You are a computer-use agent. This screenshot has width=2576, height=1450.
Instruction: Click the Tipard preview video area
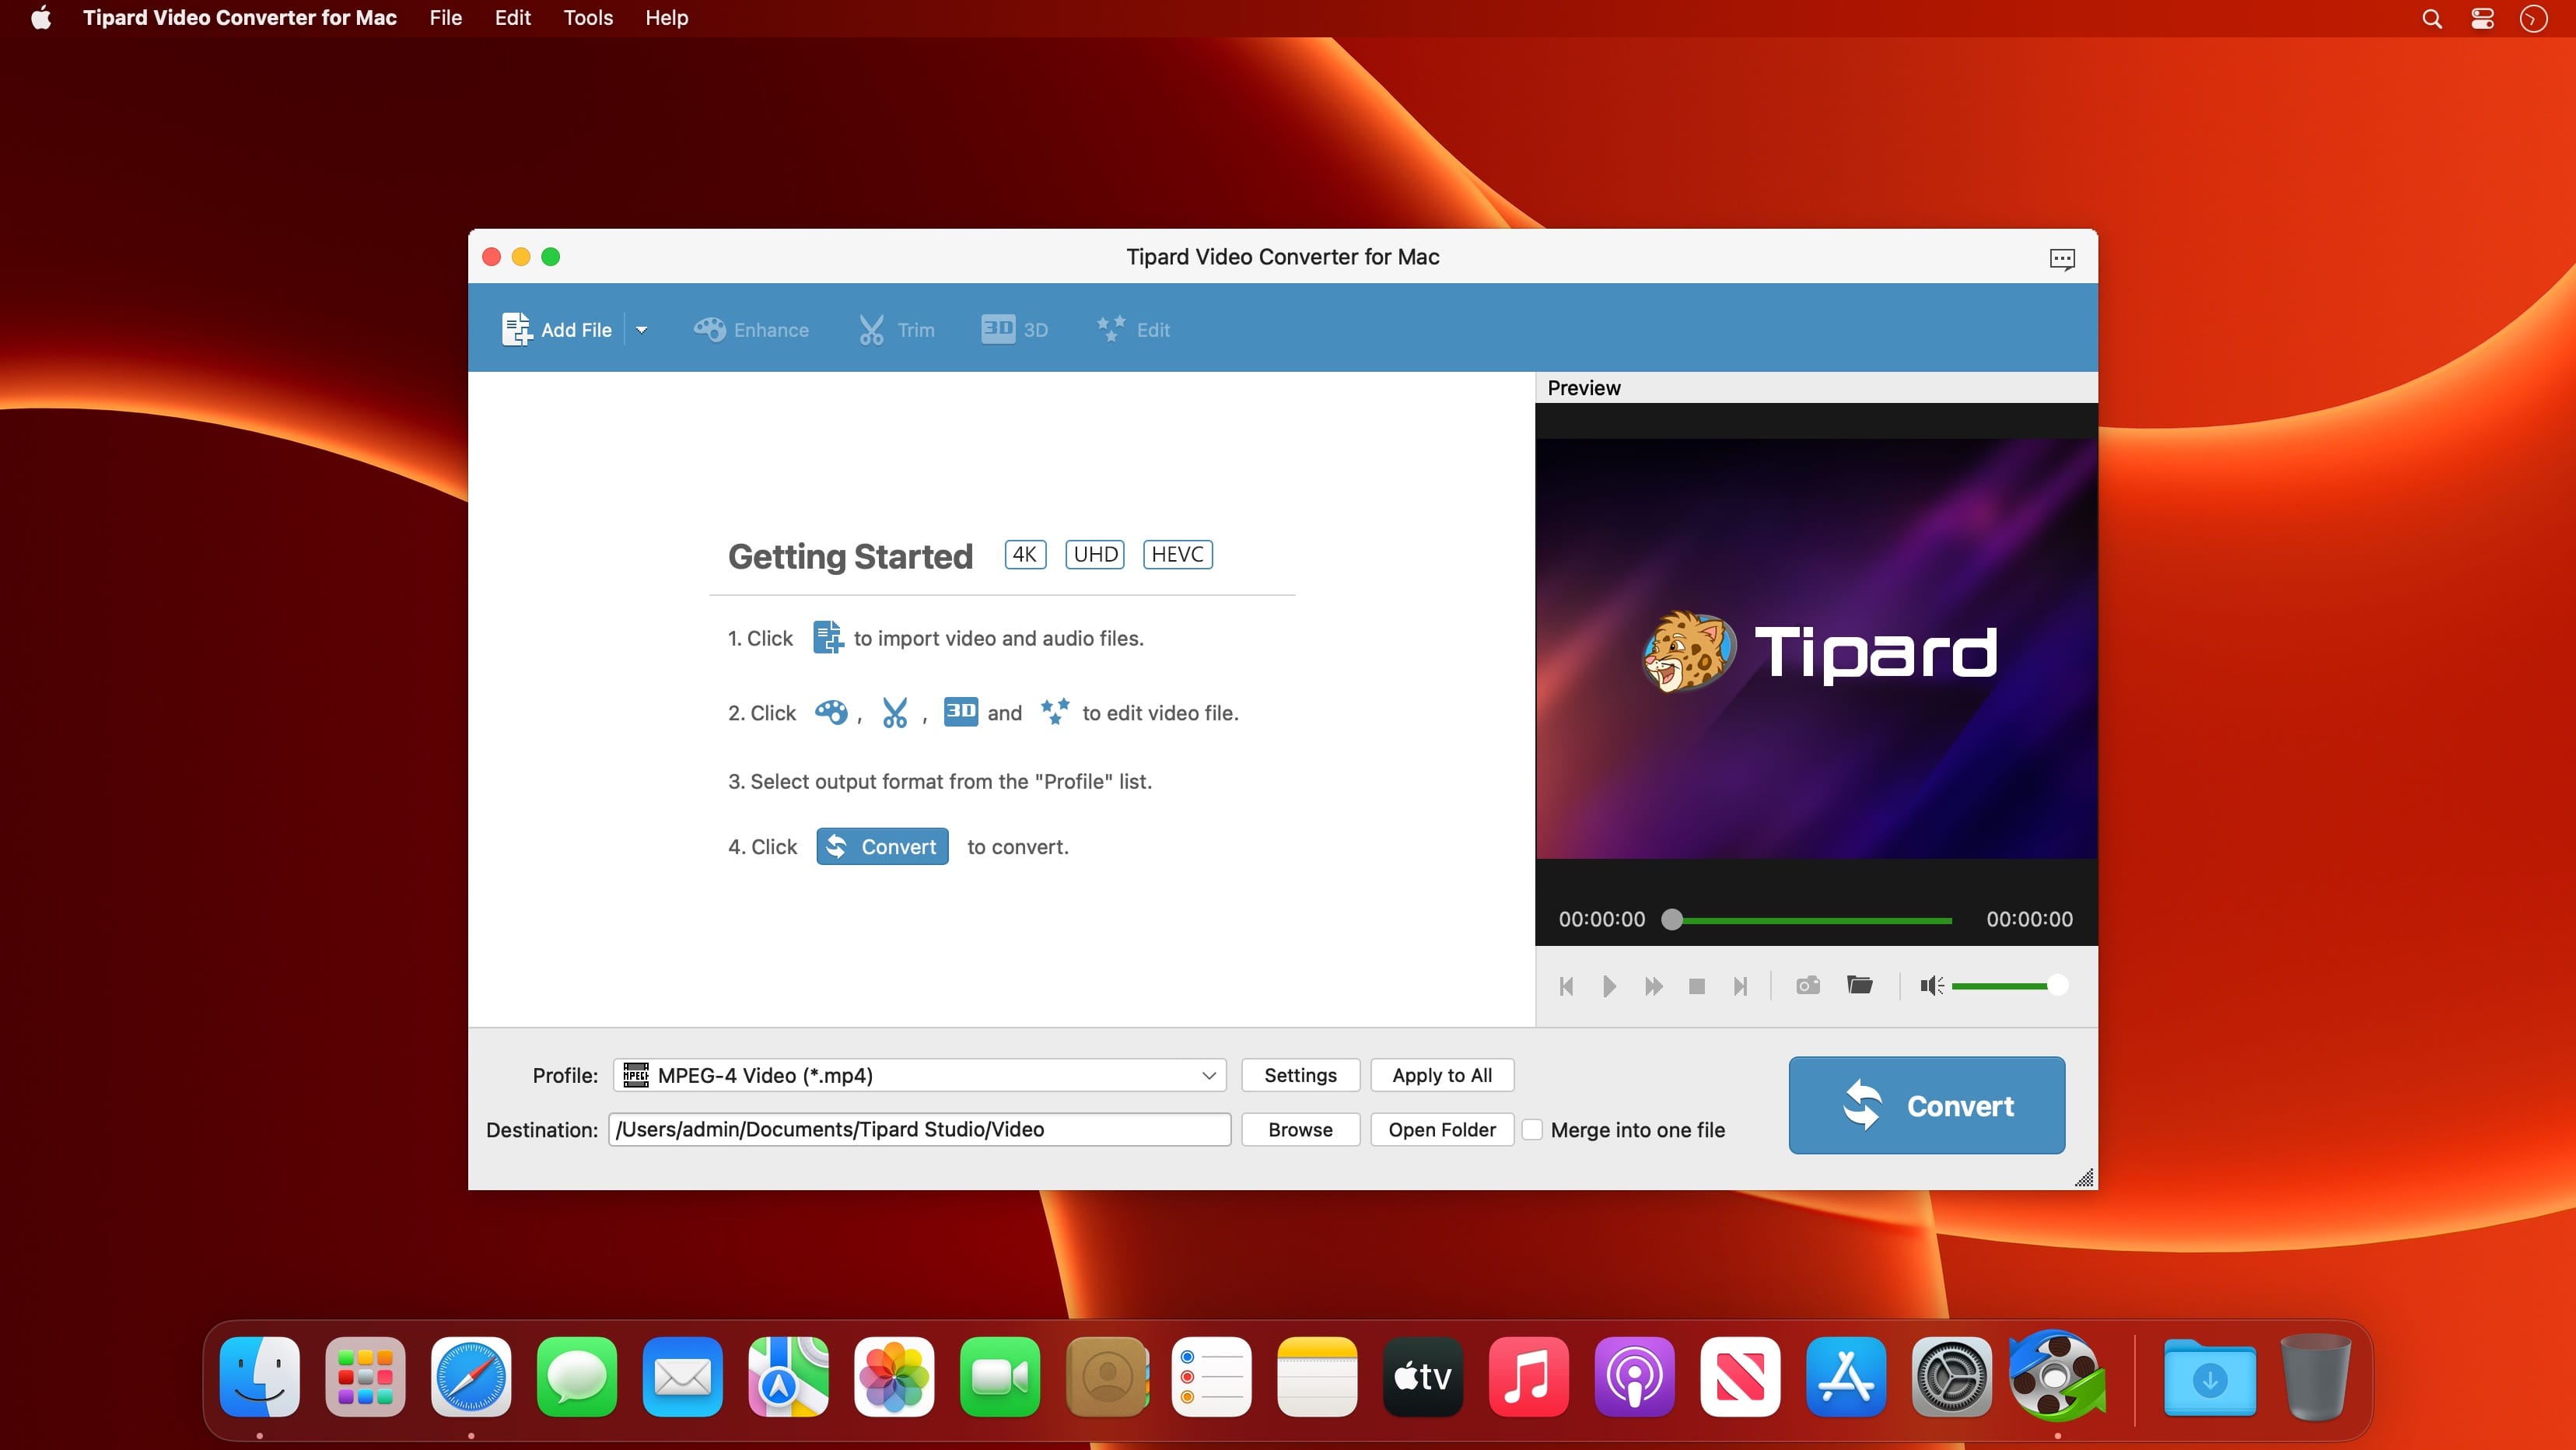pyautogui.click(x=1816, y=648)
